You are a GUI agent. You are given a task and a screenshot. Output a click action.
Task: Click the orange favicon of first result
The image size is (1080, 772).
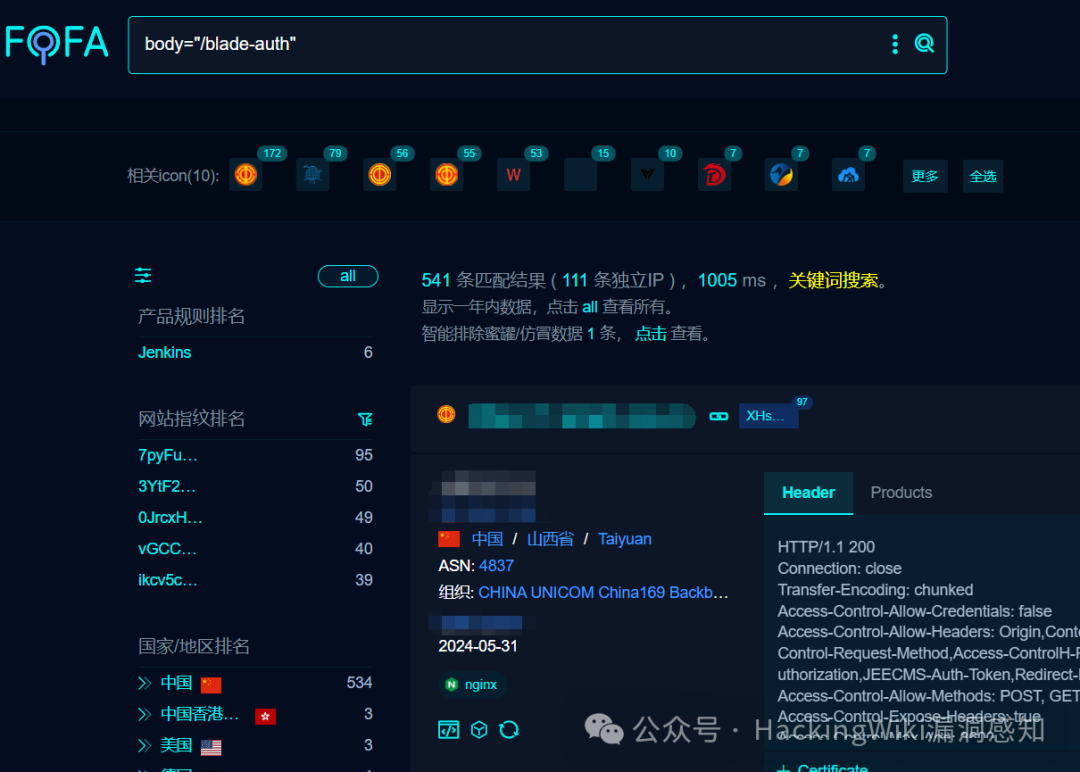click(446, 414)
